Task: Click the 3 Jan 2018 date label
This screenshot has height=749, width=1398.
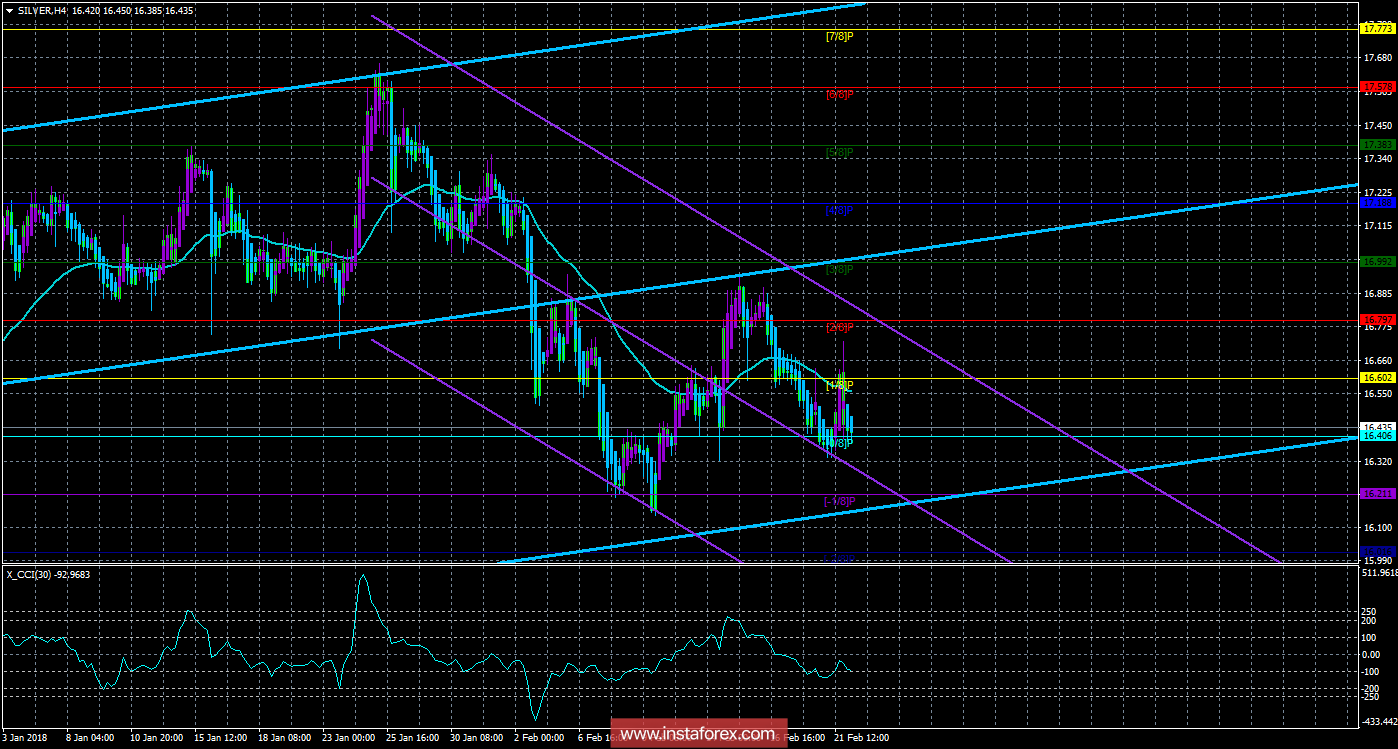Action: 24,738
